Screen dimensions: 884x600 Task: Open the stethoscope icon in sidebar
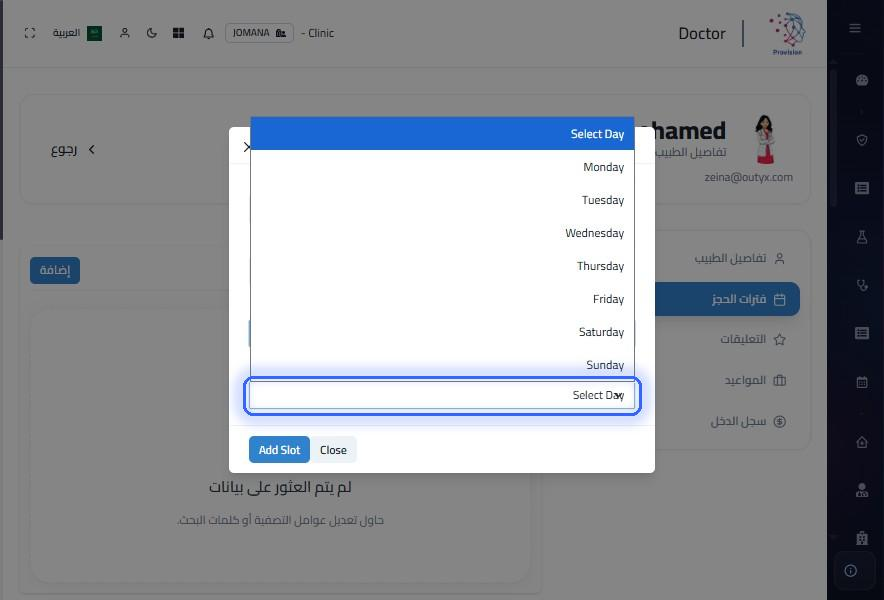(862, 285)
